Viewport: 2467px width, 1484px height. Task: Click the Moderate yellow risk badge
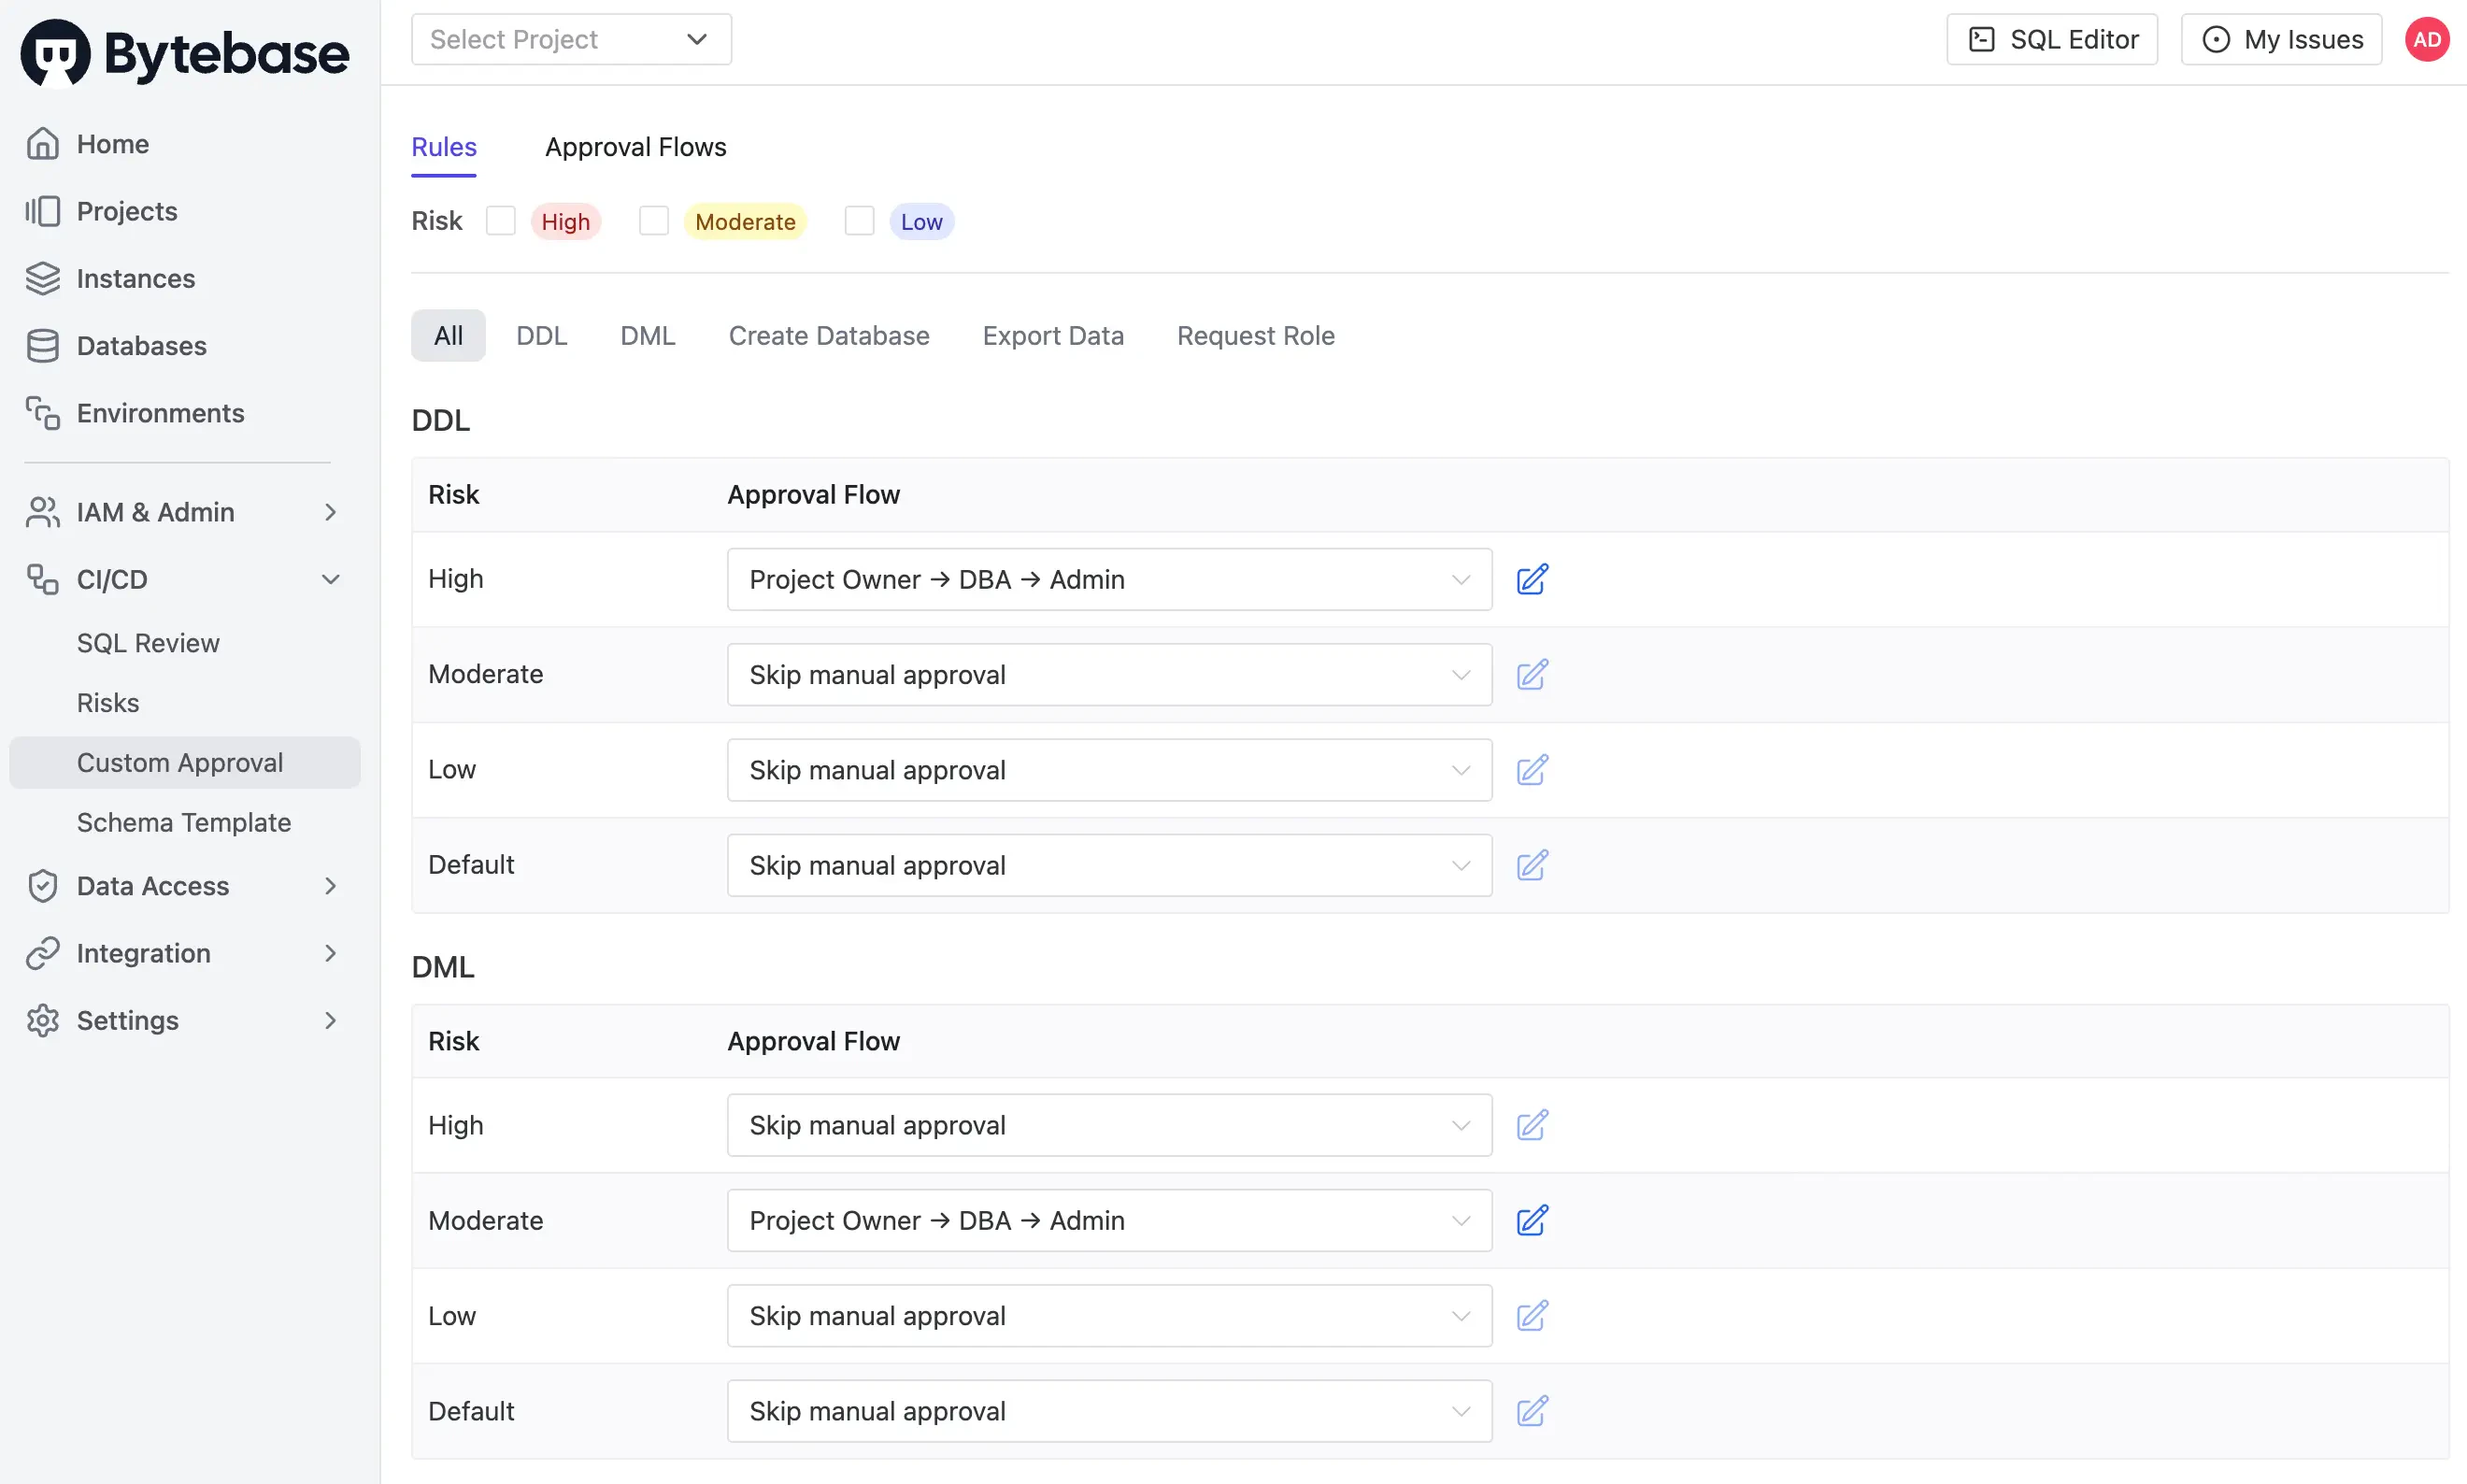click(x=745, y=221)
